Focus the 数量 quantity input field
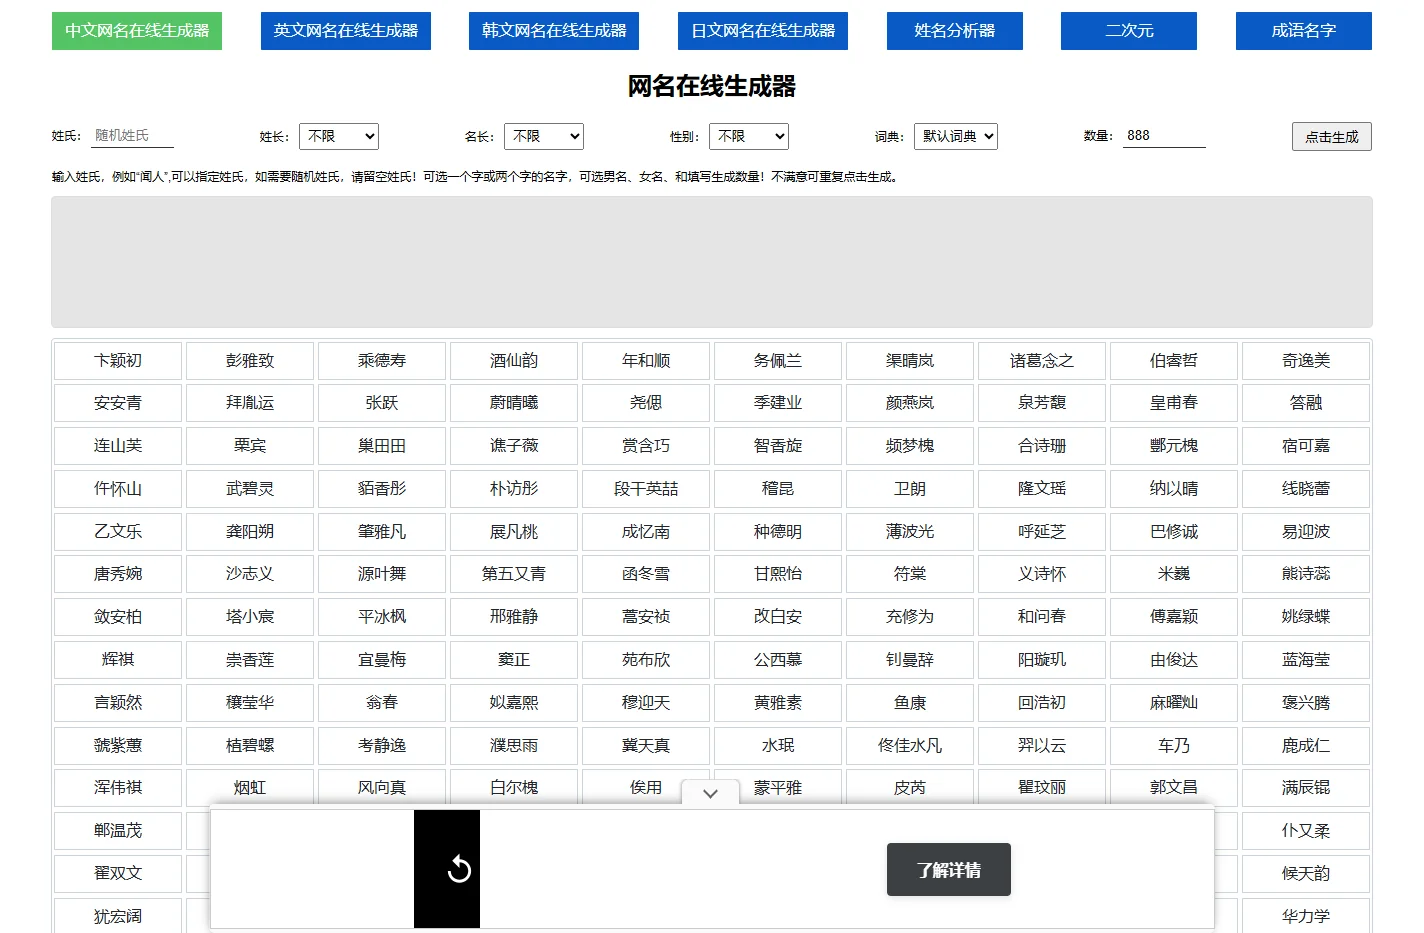This screenshot has height=933, width=1424. click(x=1164, y=136)
